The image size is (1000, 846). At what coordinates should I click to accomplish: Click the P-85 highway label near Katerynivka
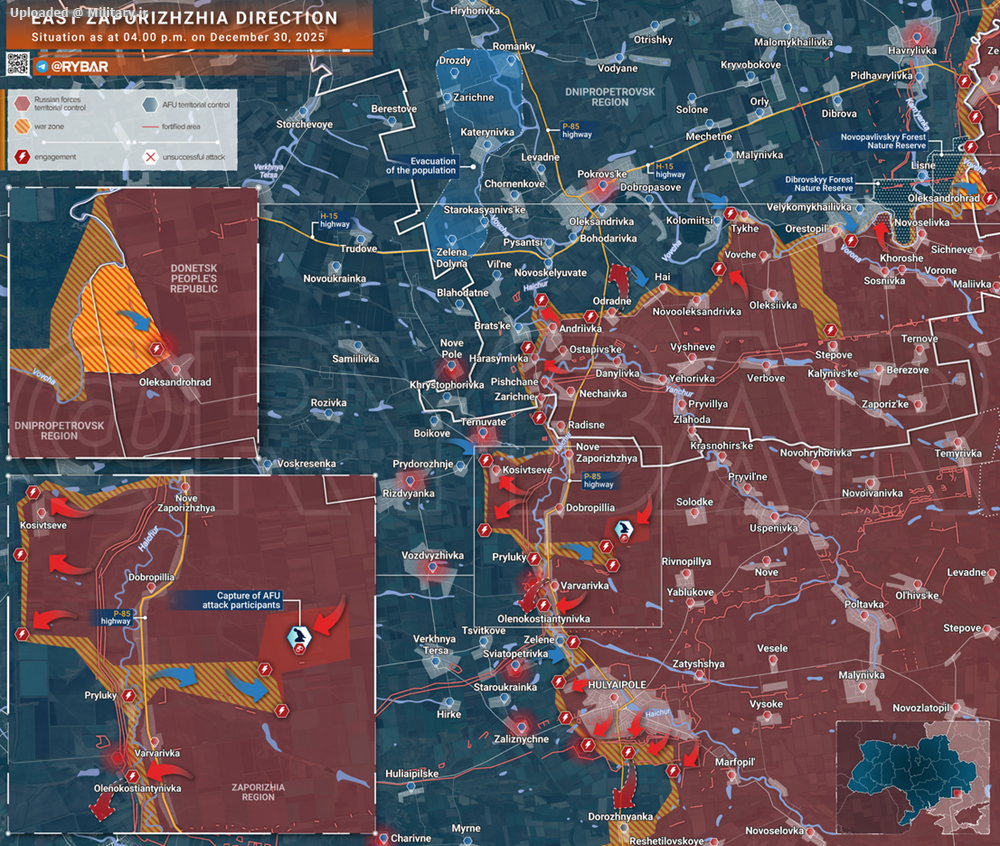pos(576,129)
